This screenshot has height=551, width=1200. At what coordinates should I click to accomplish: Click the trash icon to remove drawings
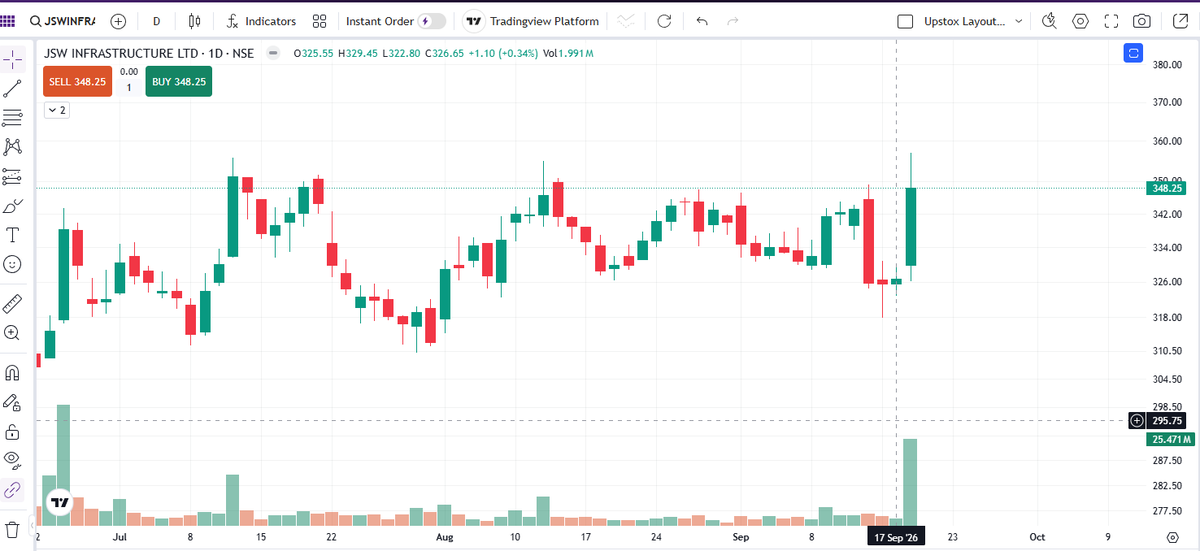point(12,528)
